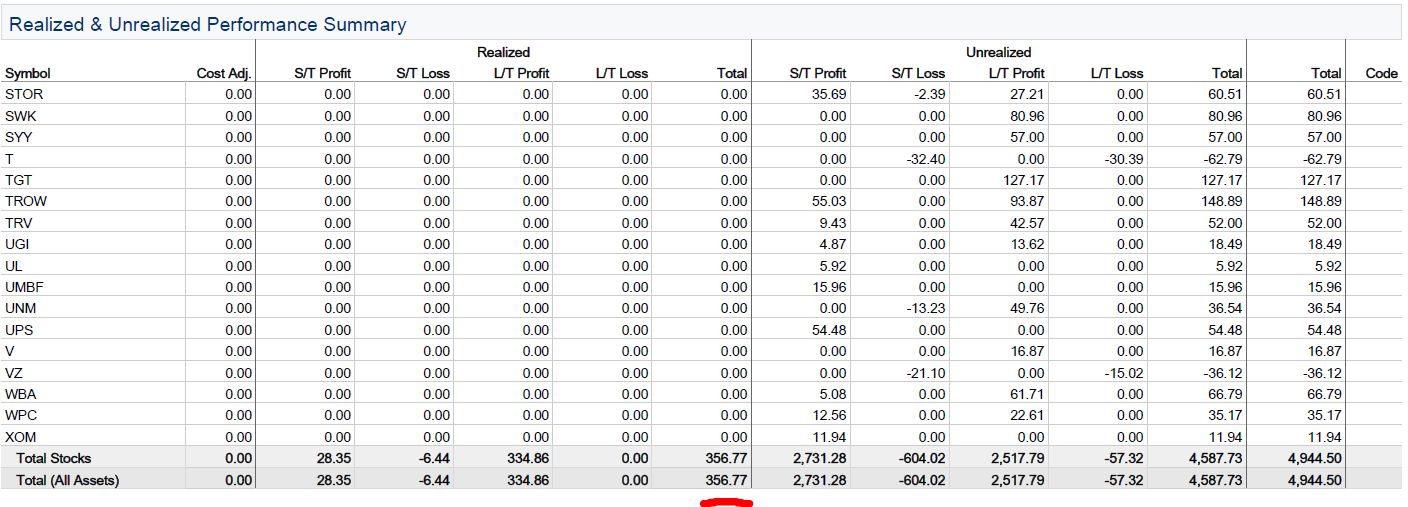Click the TRV symbol cell
Image resolution: width=1408 pixels, height=507 pixels.
20,223
